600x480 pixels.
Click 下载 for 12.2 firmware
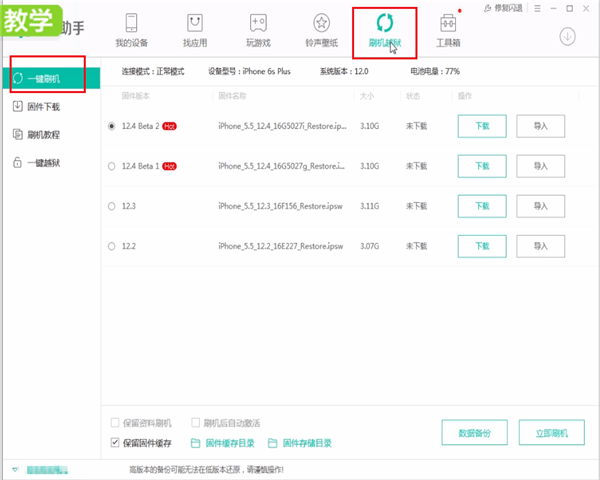[x=482, y=245]
